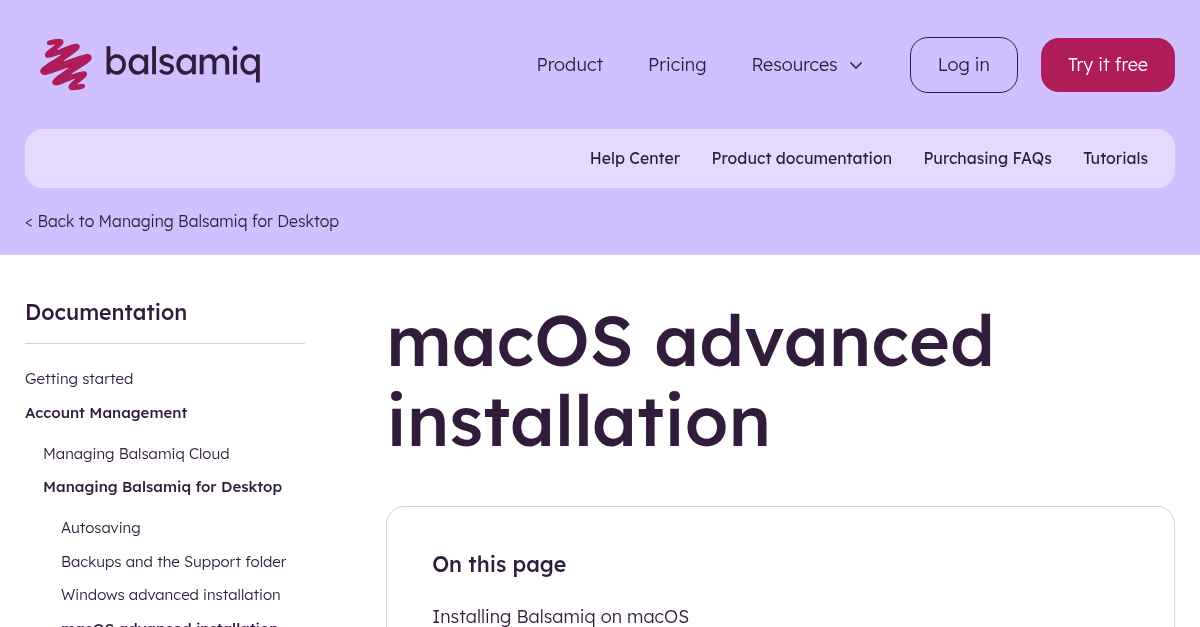Switch to the Product documentation tab

point(801,158)
